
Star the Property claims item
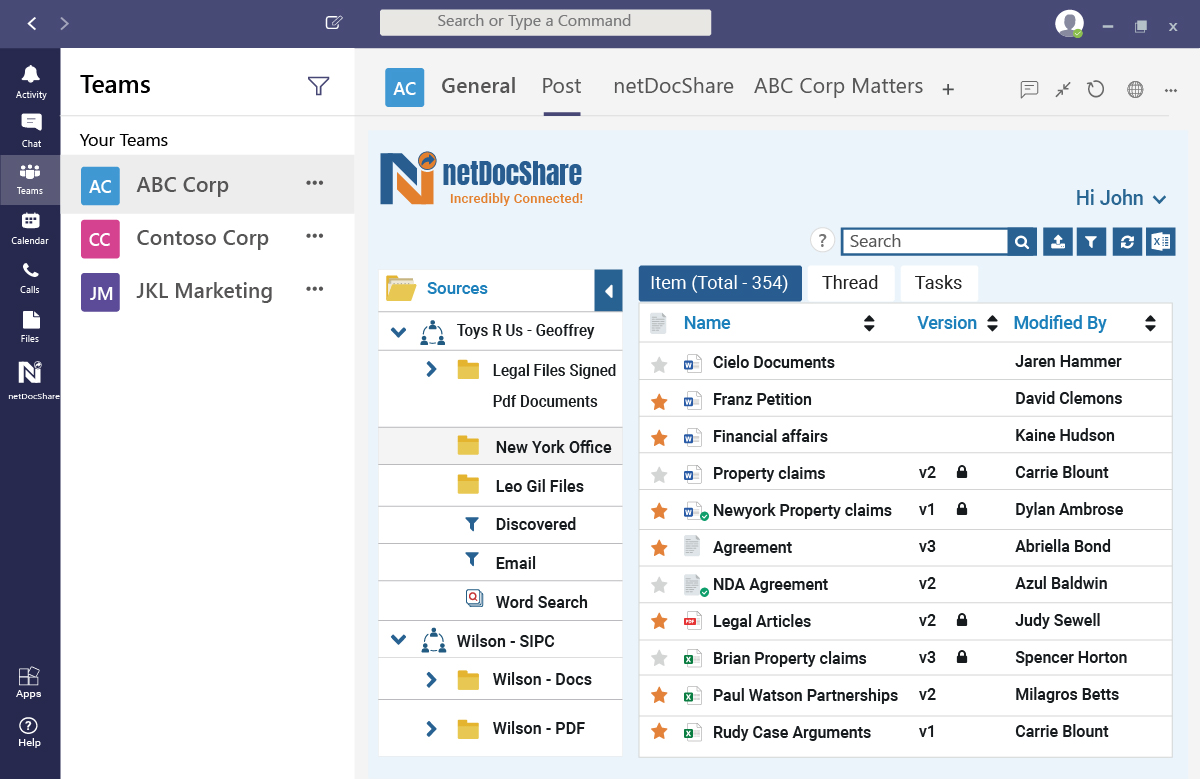click(x=659, y=475)
